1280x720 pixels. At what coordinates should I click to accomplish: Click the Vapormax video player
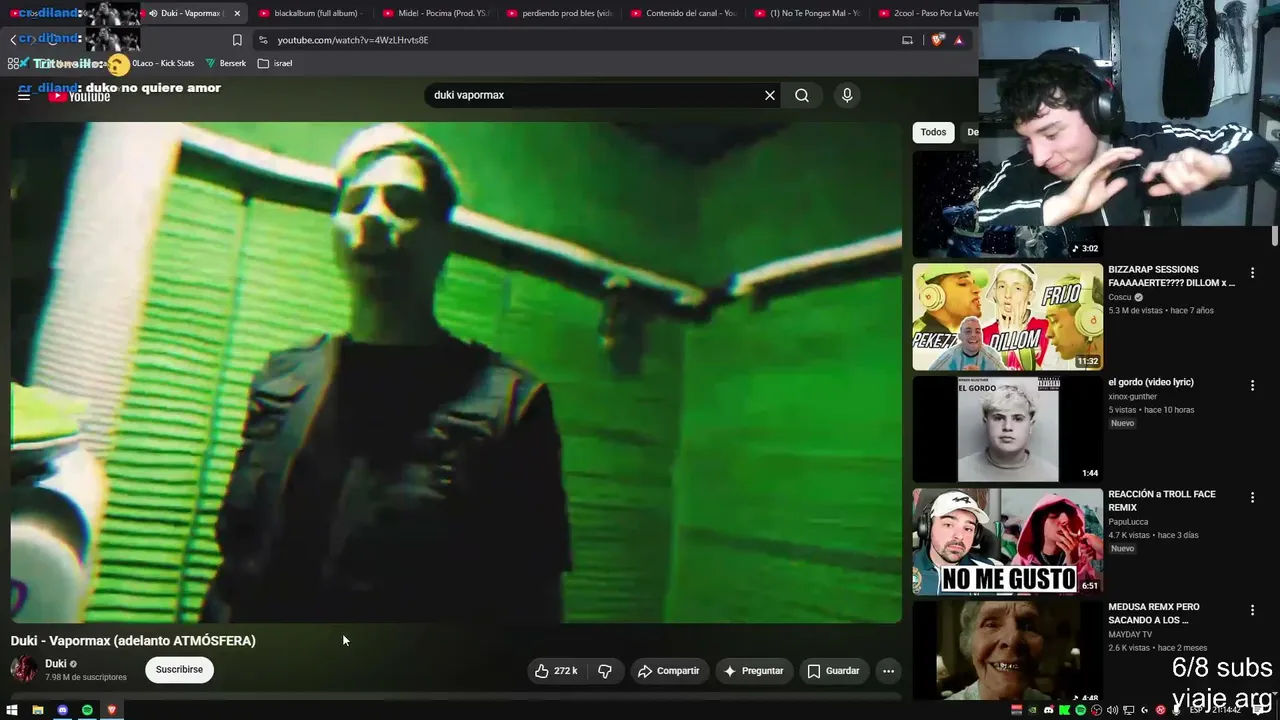point(456,372)
